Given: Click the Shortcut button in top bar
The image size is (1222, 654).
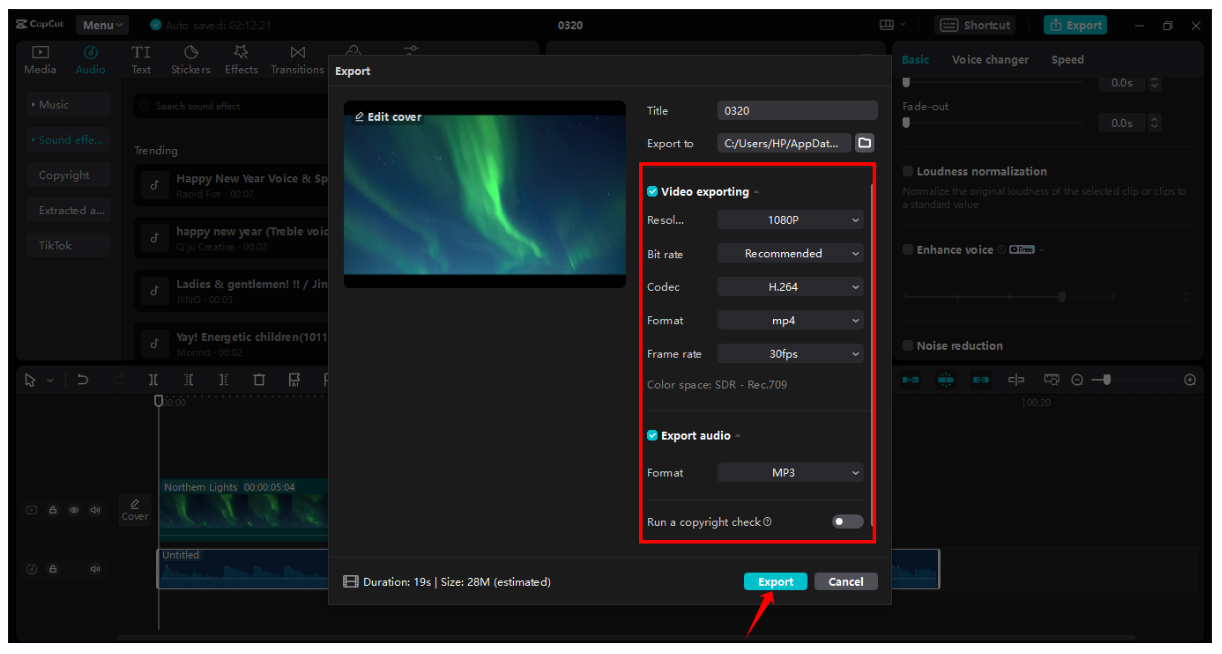Looking at the screenshot, I should (x=975, y=25).
